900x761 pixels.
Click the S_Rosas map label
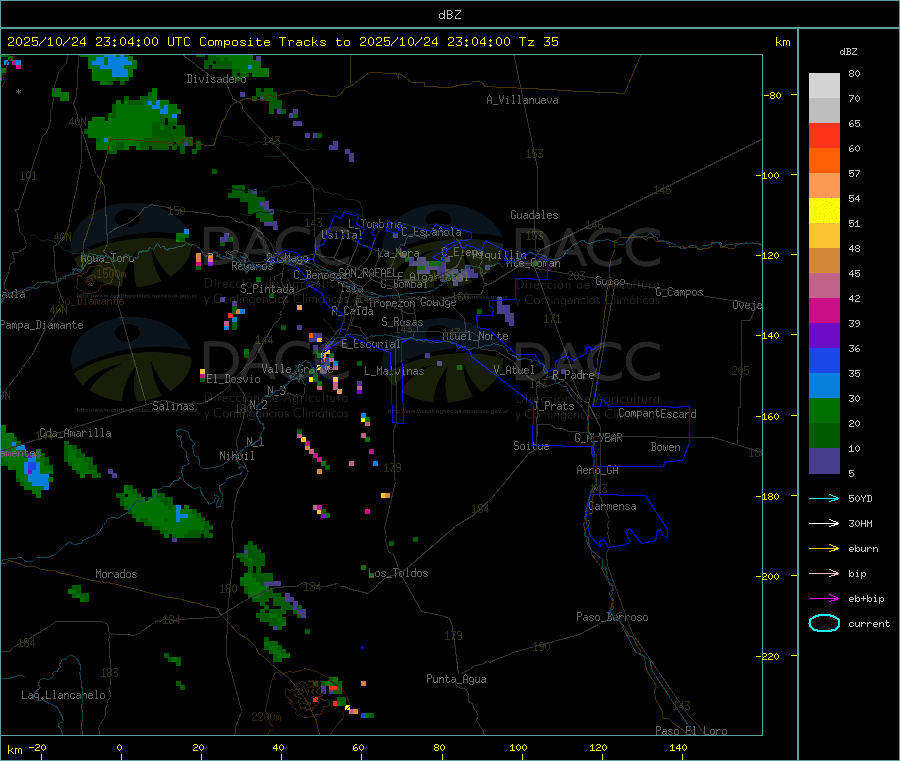pos(402,322)
